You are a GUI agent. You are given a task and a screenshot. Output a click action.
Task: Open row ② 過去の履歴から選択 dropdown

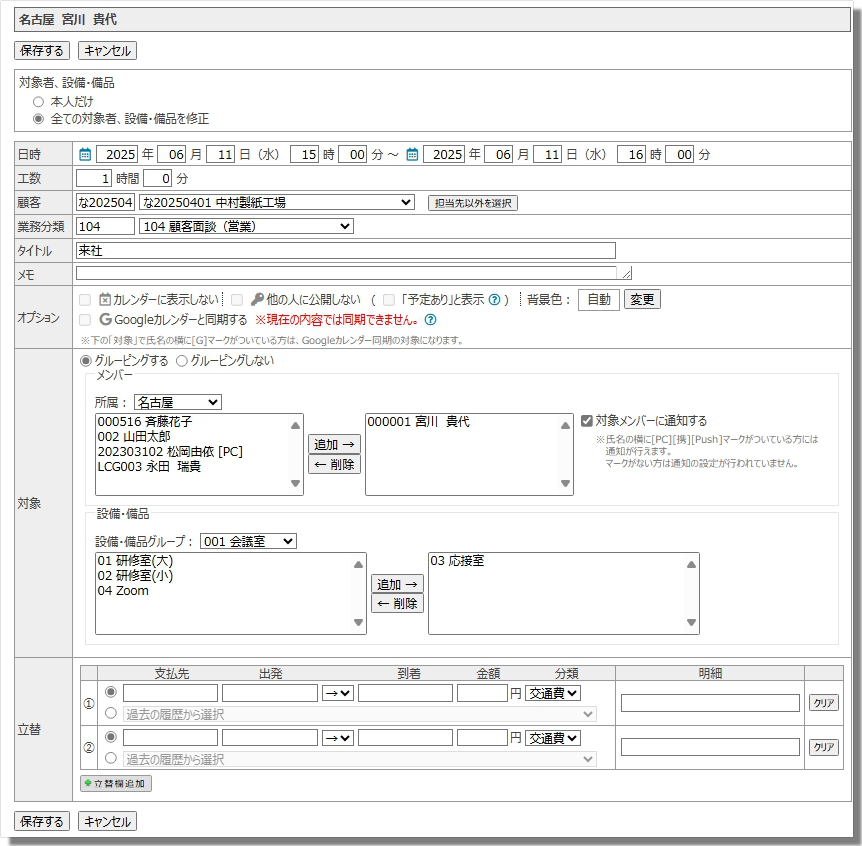click(x=360, y=759)
